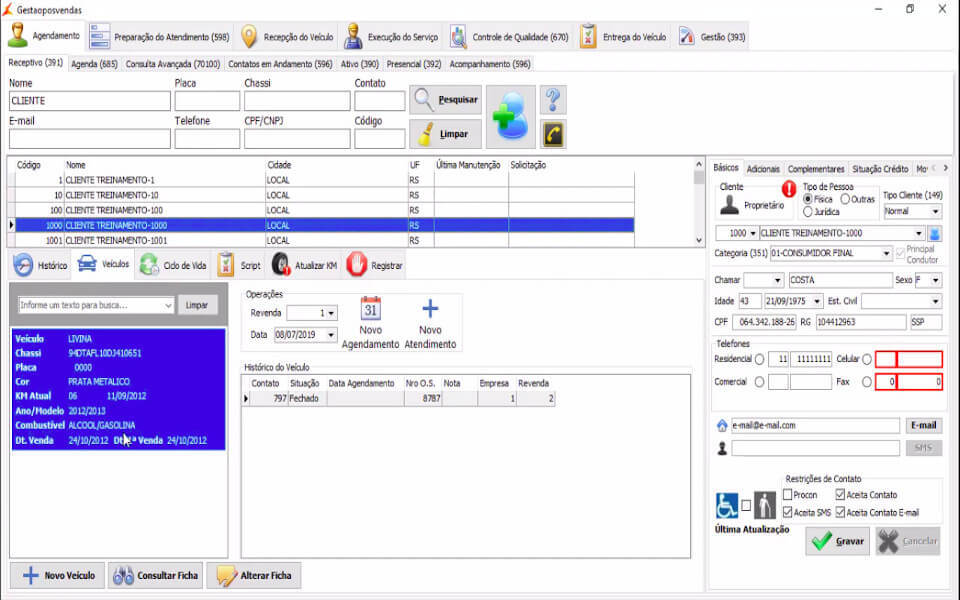
Task: Select row CLIENTE TREINAMENTO-1001
Action: point(324,241)
